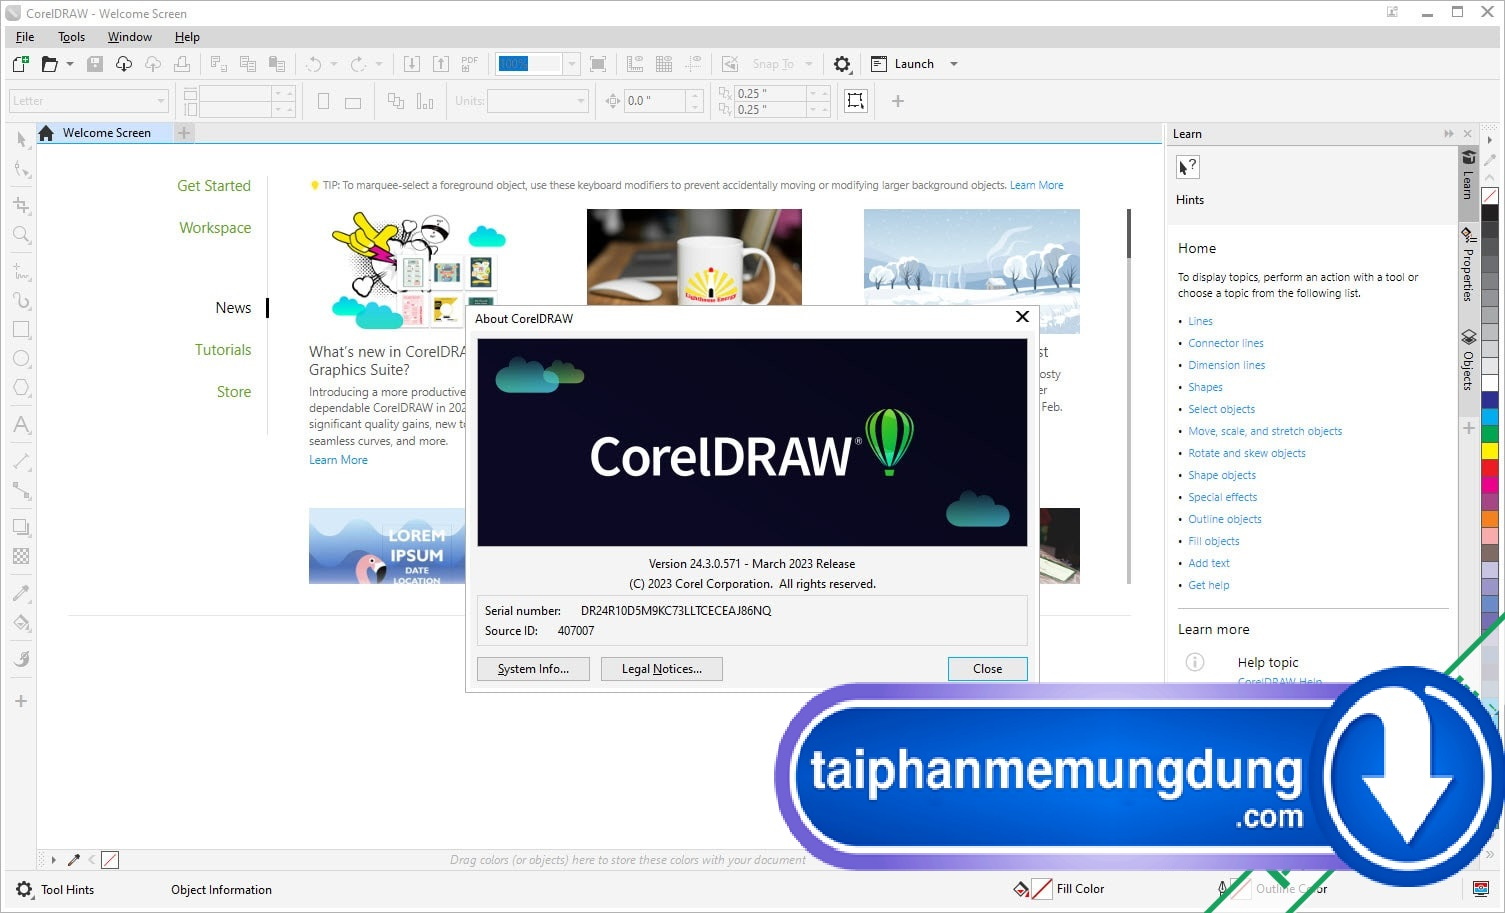Click the Publish to PDF icon
The height and width of the screenshot is (913, 1505).
tap(469, 64)
